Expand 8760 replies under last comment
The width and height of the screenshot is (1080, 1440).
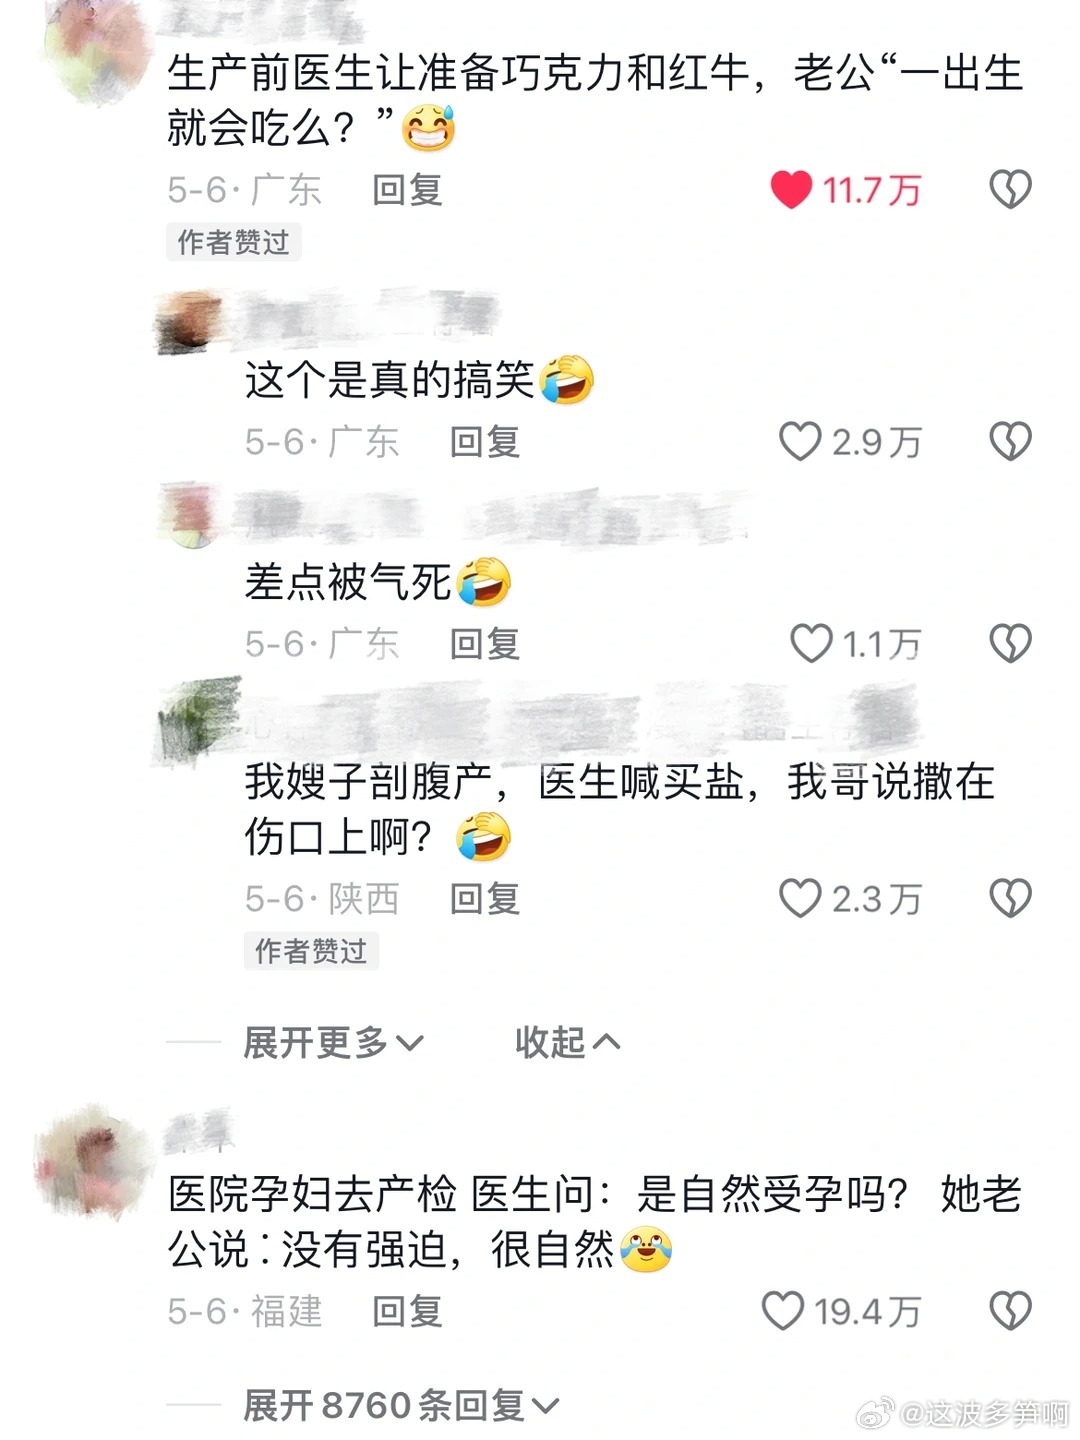(401, 1405)
